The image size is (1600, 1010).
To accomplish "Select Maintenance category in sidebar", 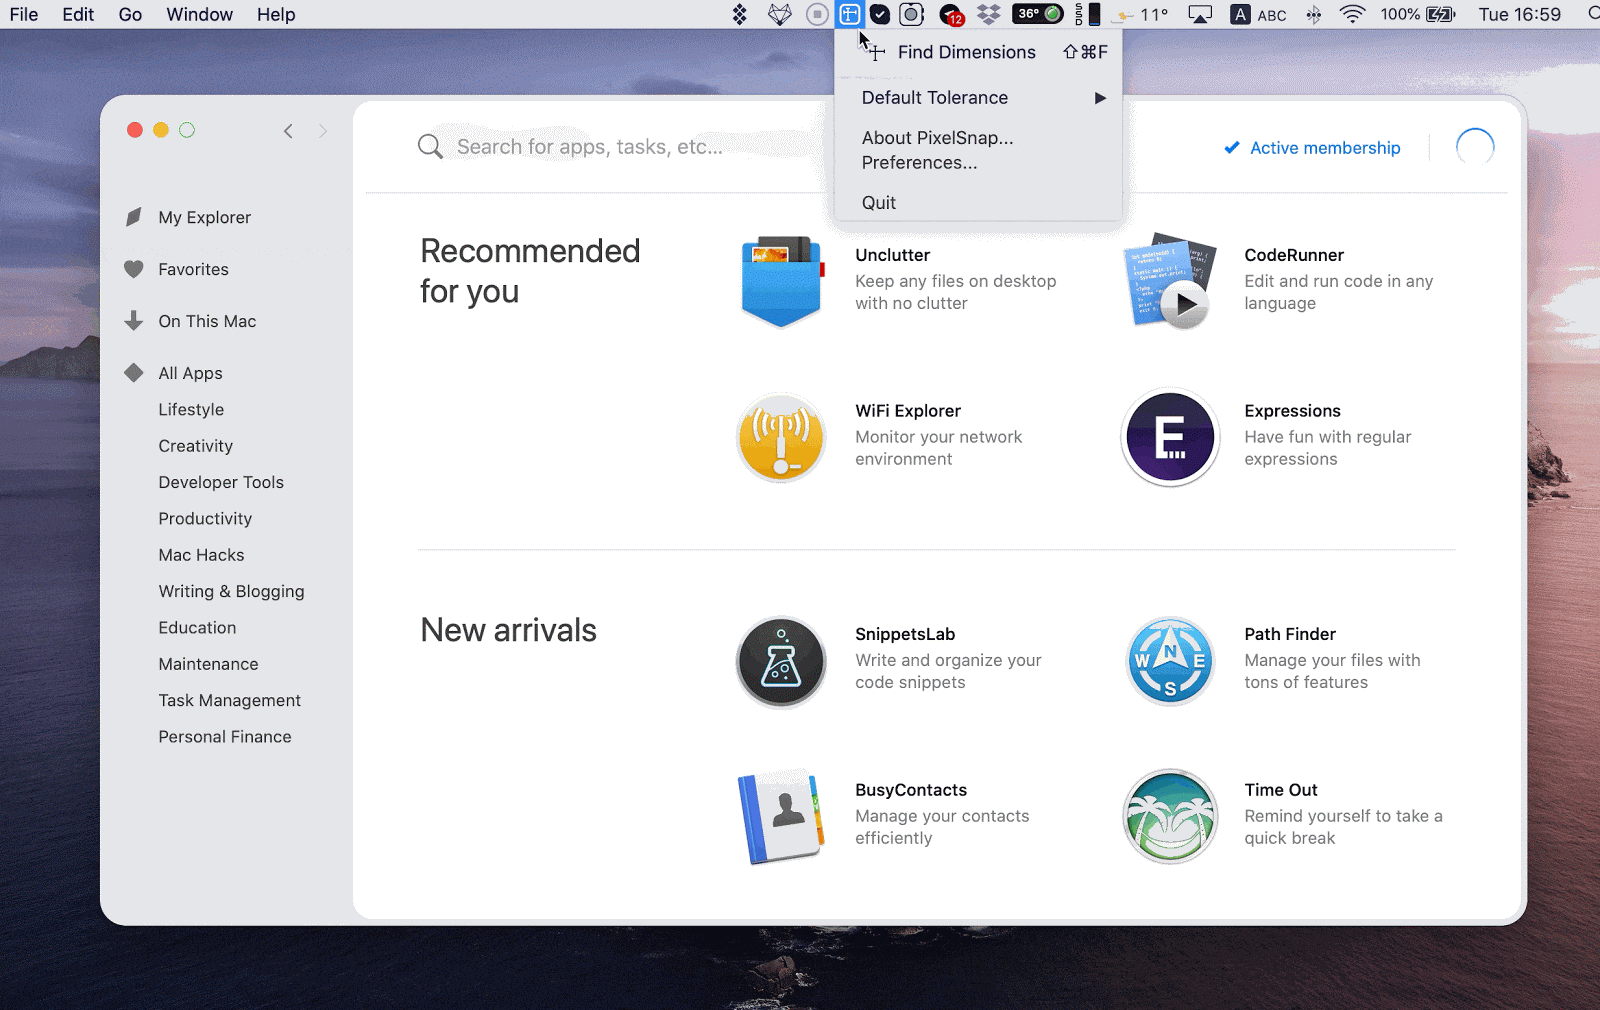I will click(208, 664).
